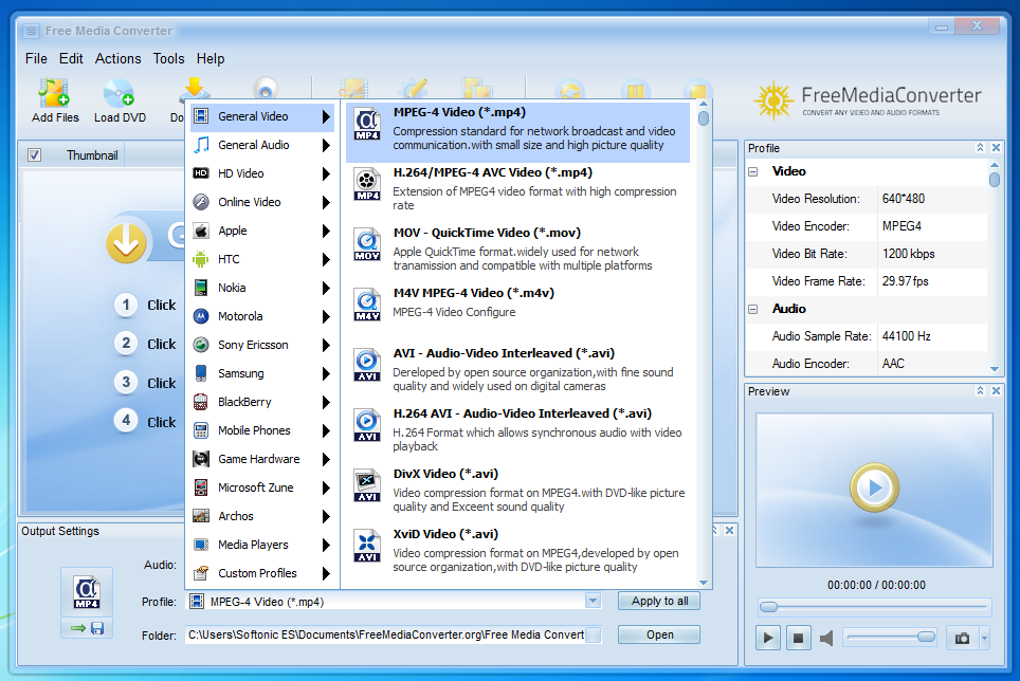Click the Nokia phone icon
The image size is (1020, 681).
click(x=201, y=287)
